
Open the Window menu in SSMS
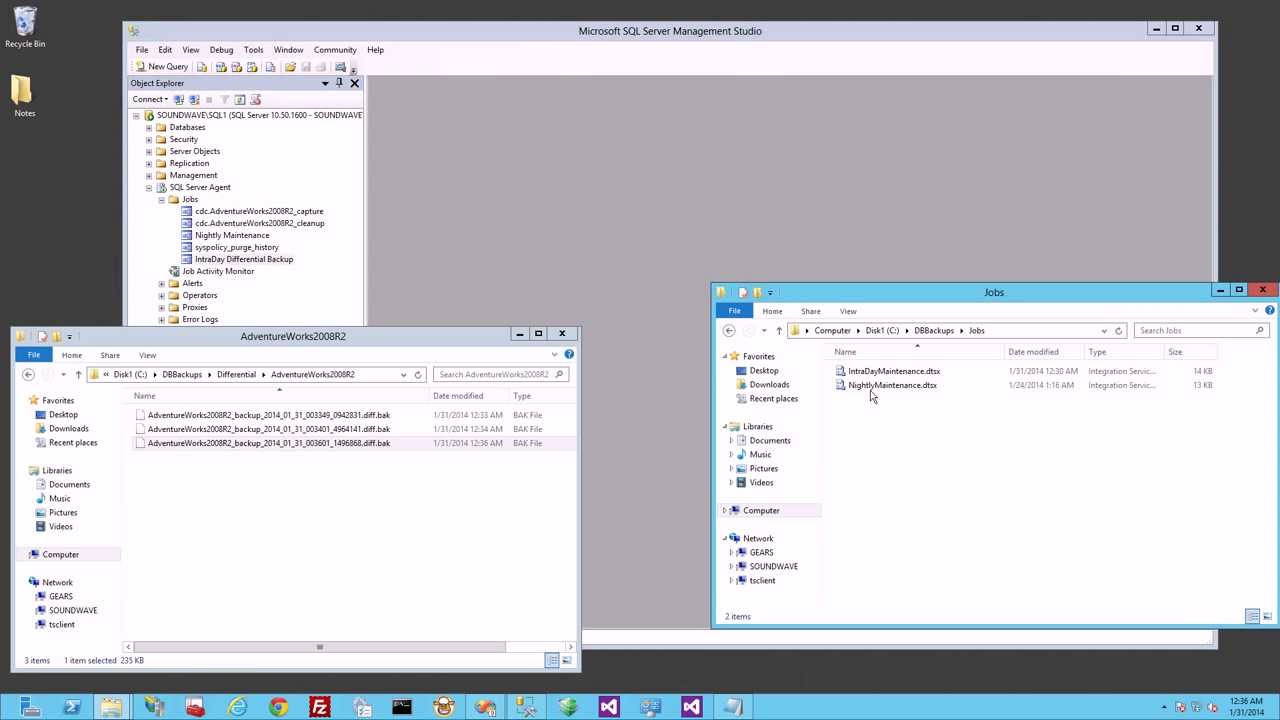click(288, 50)
